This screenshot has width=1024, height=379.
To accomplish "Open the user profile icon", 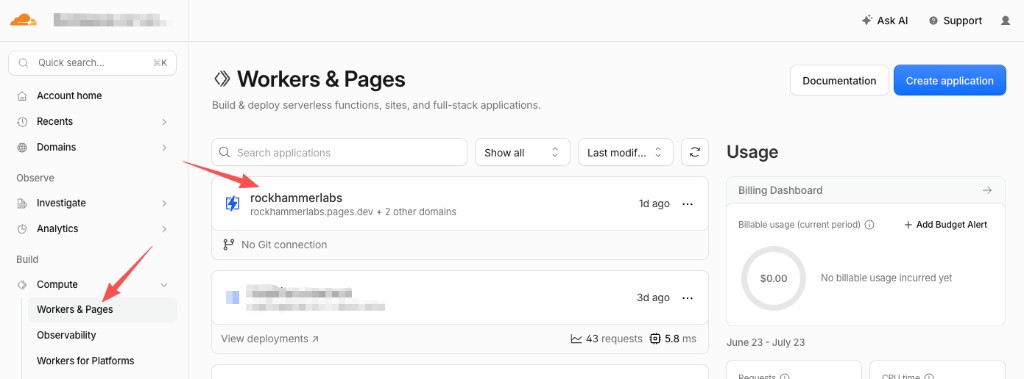I will [x=1006, y=20].
